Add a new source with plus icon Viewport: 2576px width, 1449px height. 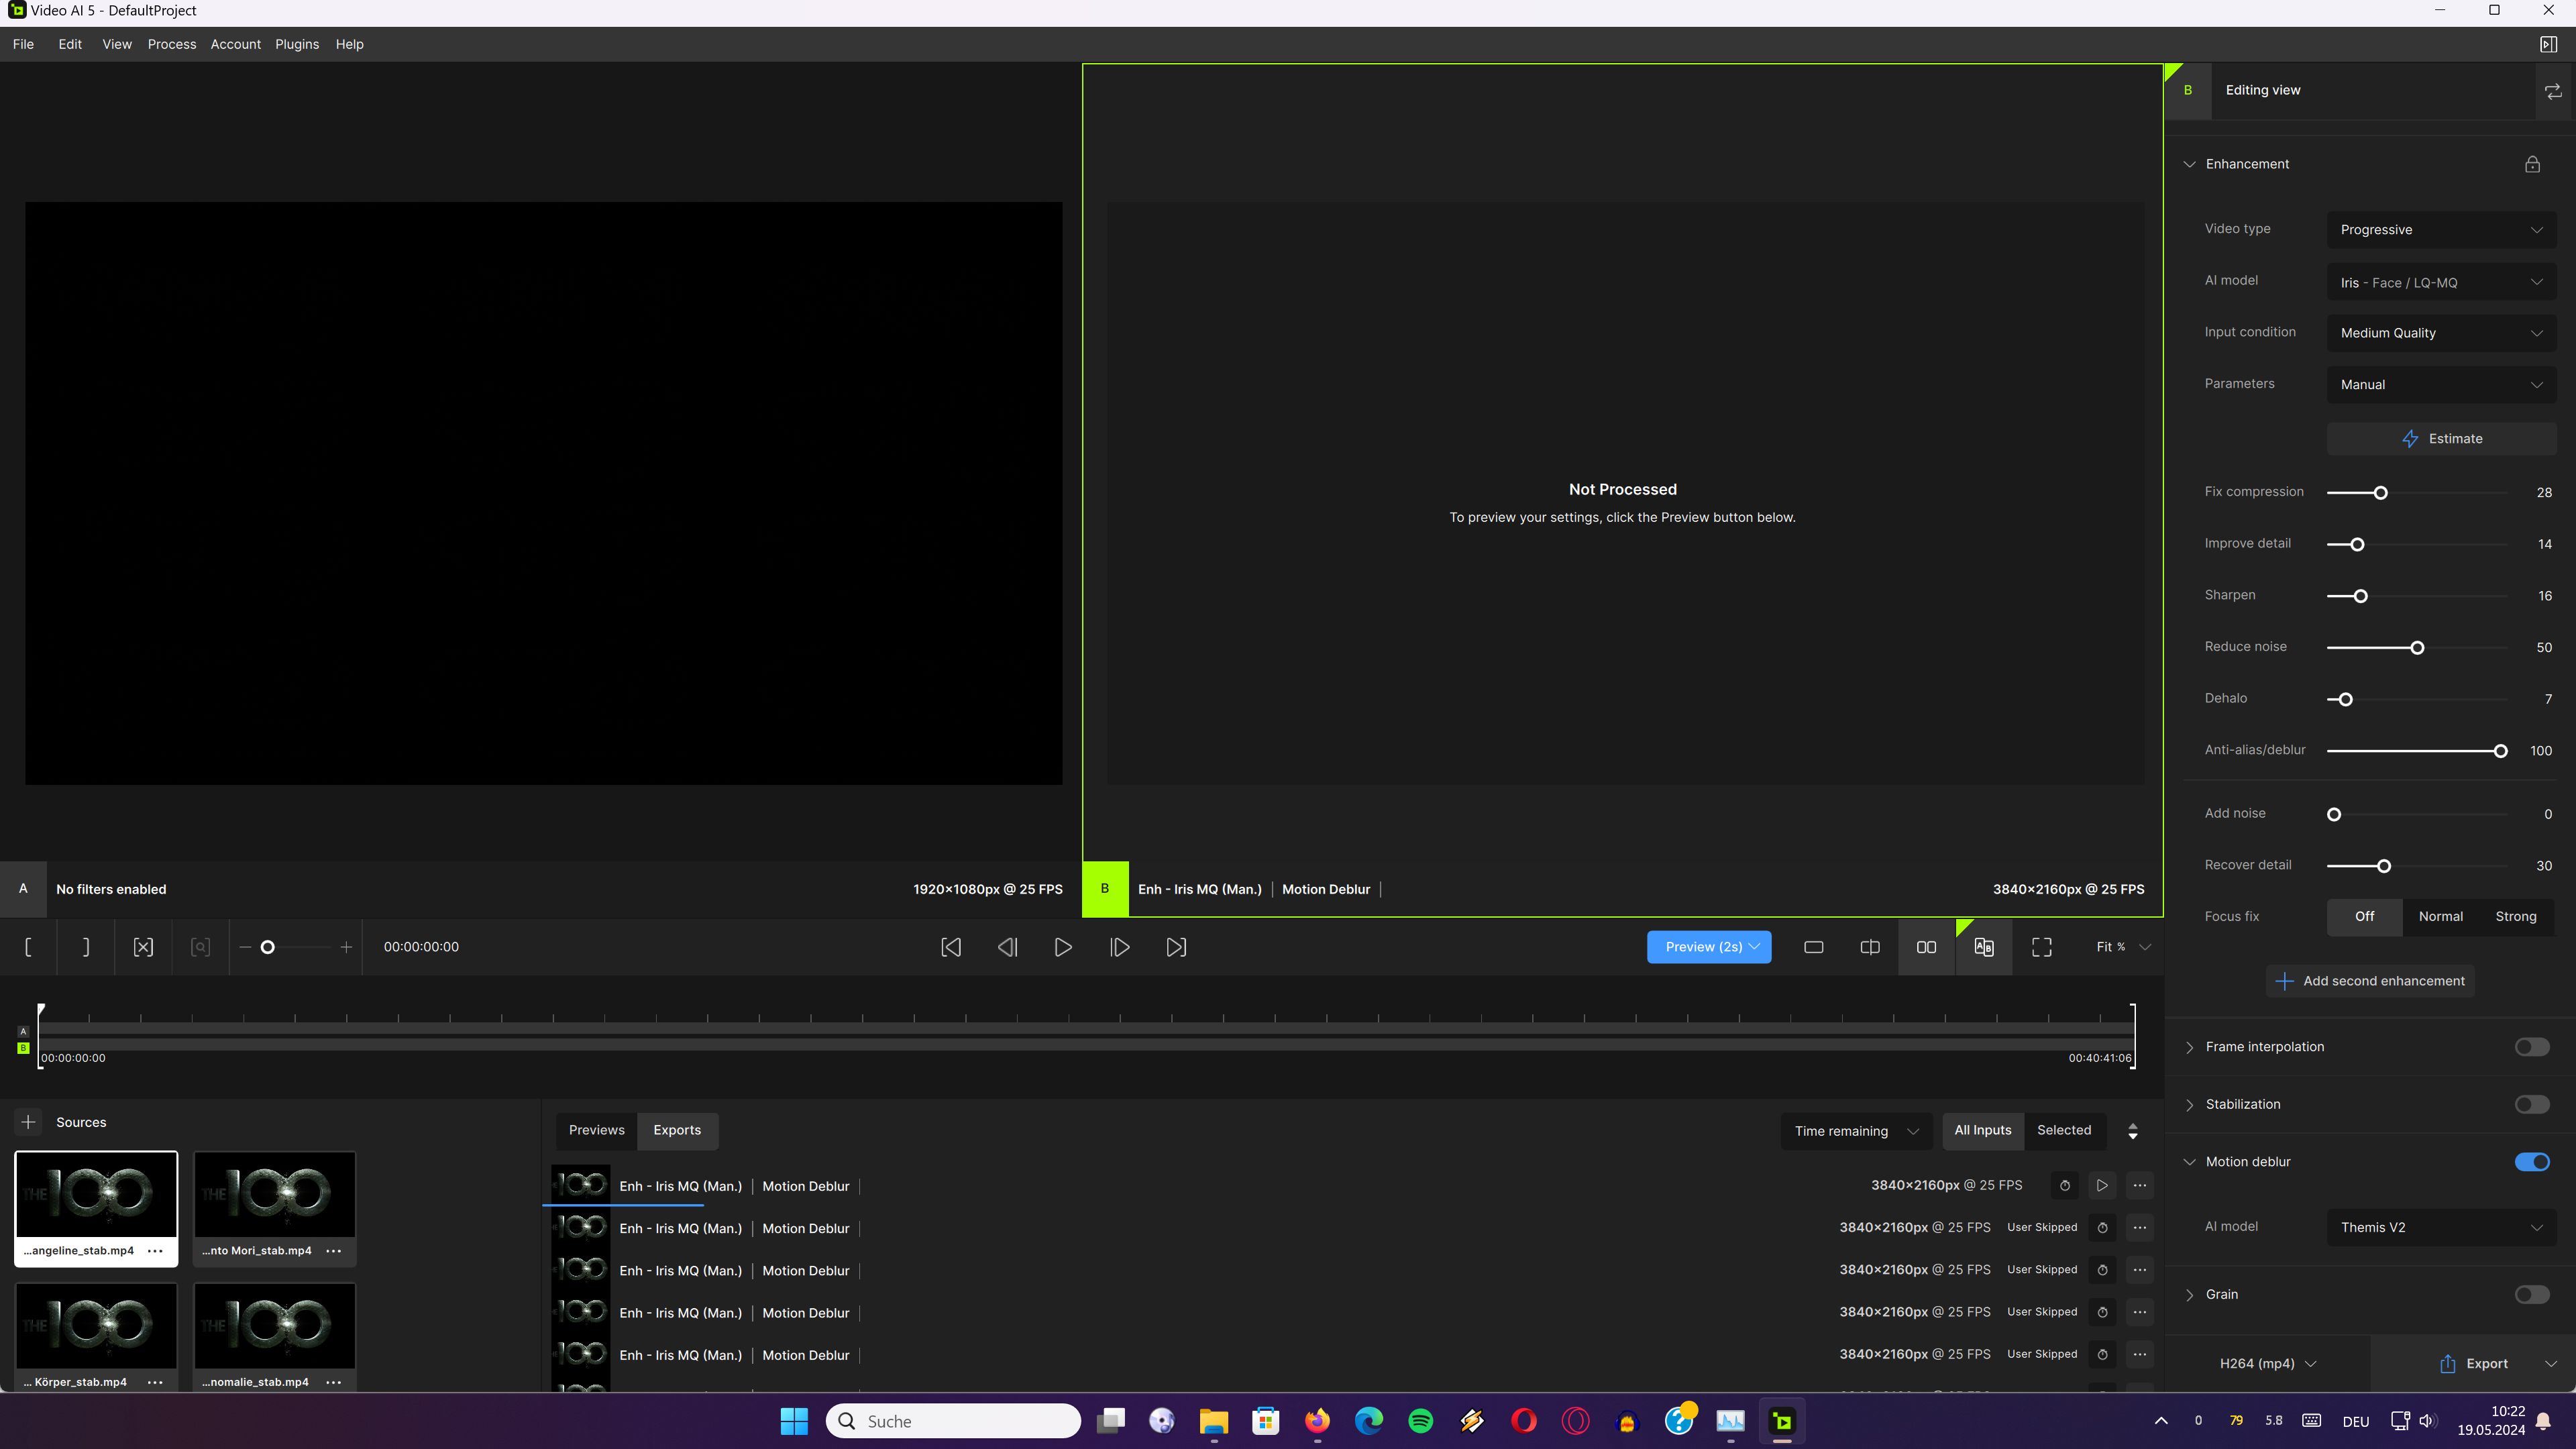tap(28, 1122)
